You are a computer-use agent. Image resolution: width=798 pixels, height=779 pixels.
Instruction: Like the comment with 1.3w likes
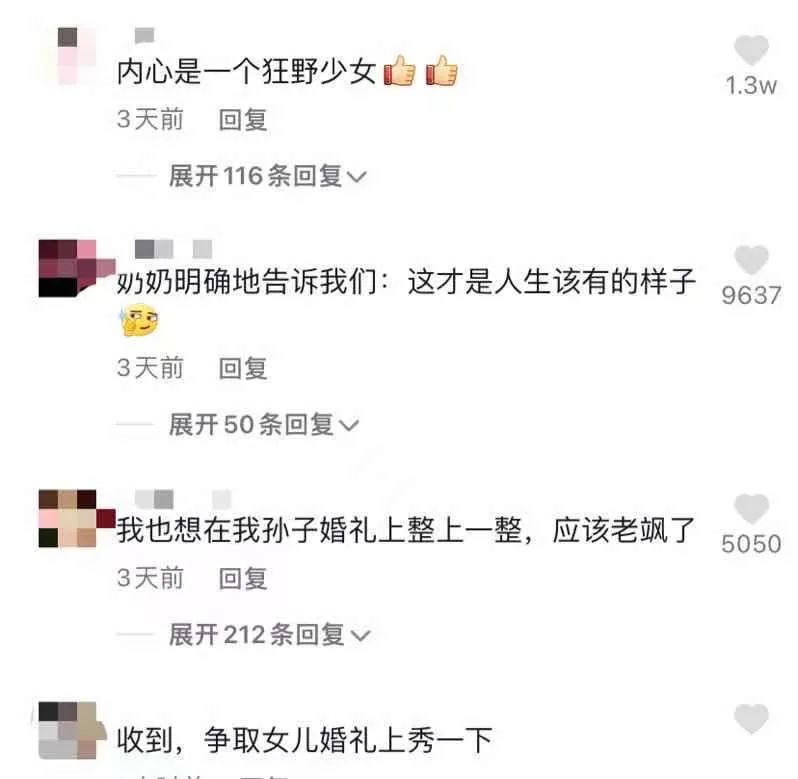(751, 50)
